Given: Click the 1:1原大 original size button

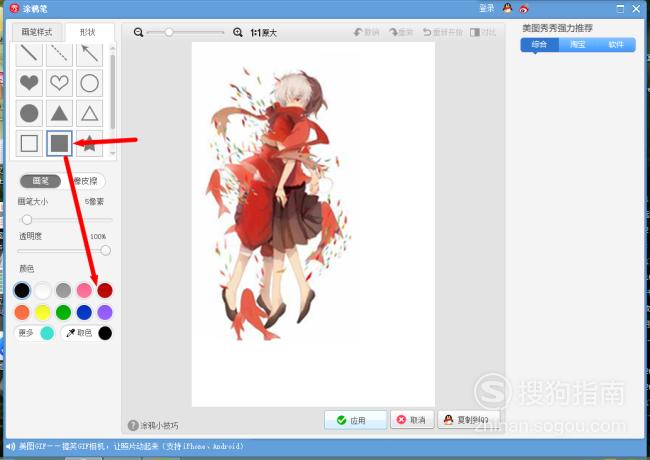Looking at the screenshot, I should coord(263,33).
